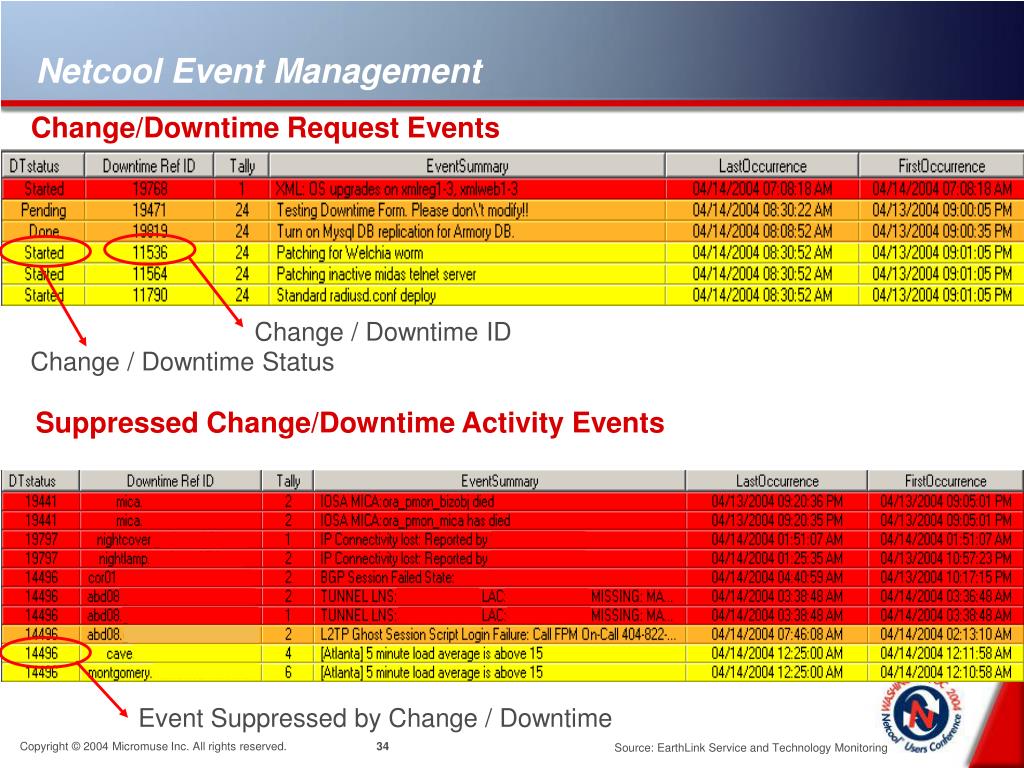Click last occurrence 04/14/2004 08:30:22 AM
1024x768 pixels.
click(x=762, y=210)
